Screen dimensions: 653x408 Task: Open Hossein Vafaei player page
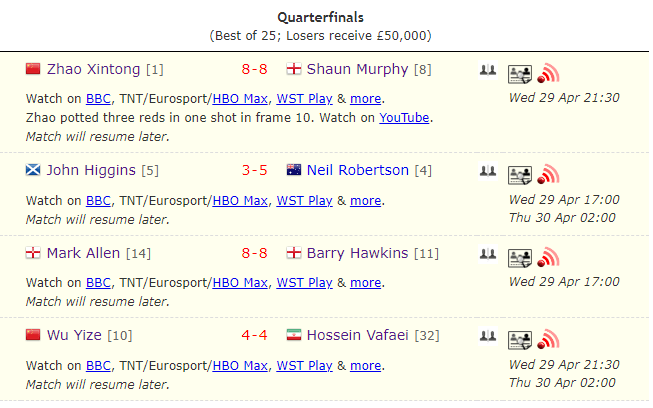tap(359, 335)
